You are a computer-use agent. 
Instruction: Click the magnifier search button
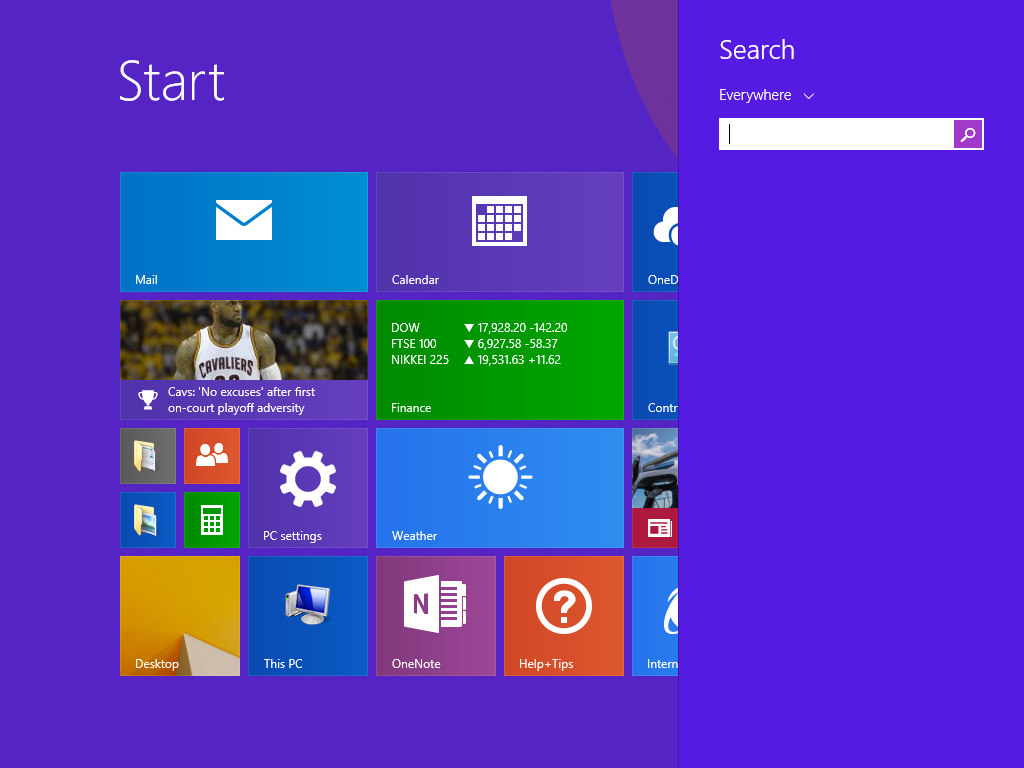coord(968,135)
